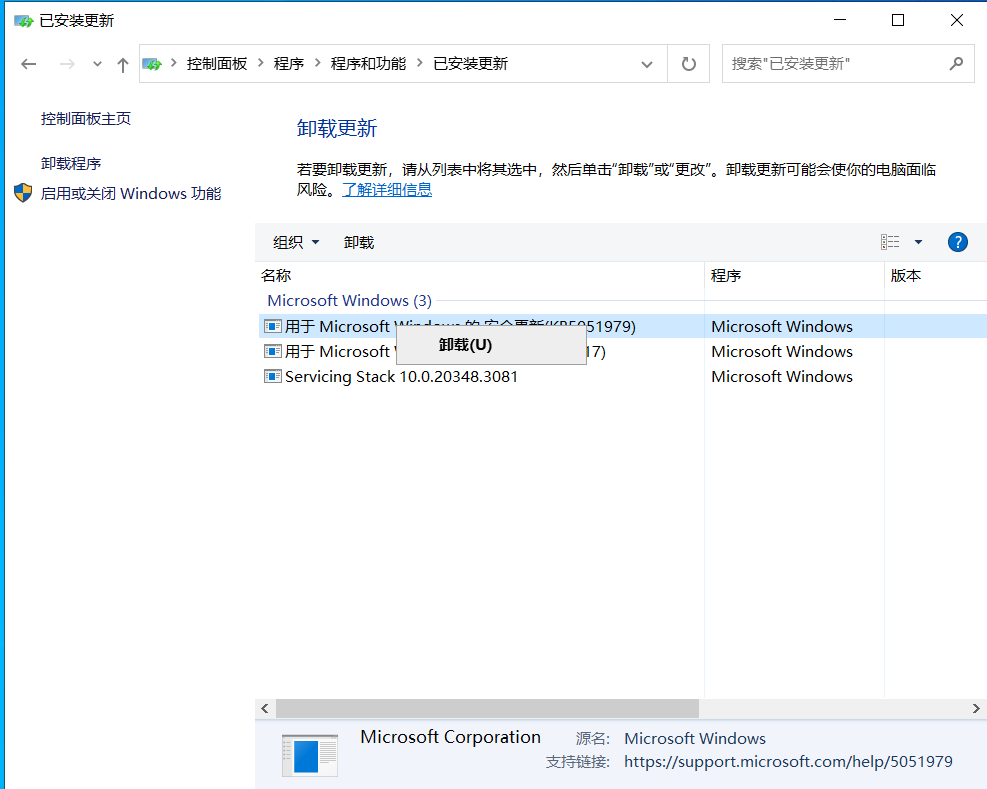The width and height of the screenshot is (987, 789).
Task: Expand chevron after 控制面板 breadcrumb
Action: pyautogui.click(x=260, y=63)
